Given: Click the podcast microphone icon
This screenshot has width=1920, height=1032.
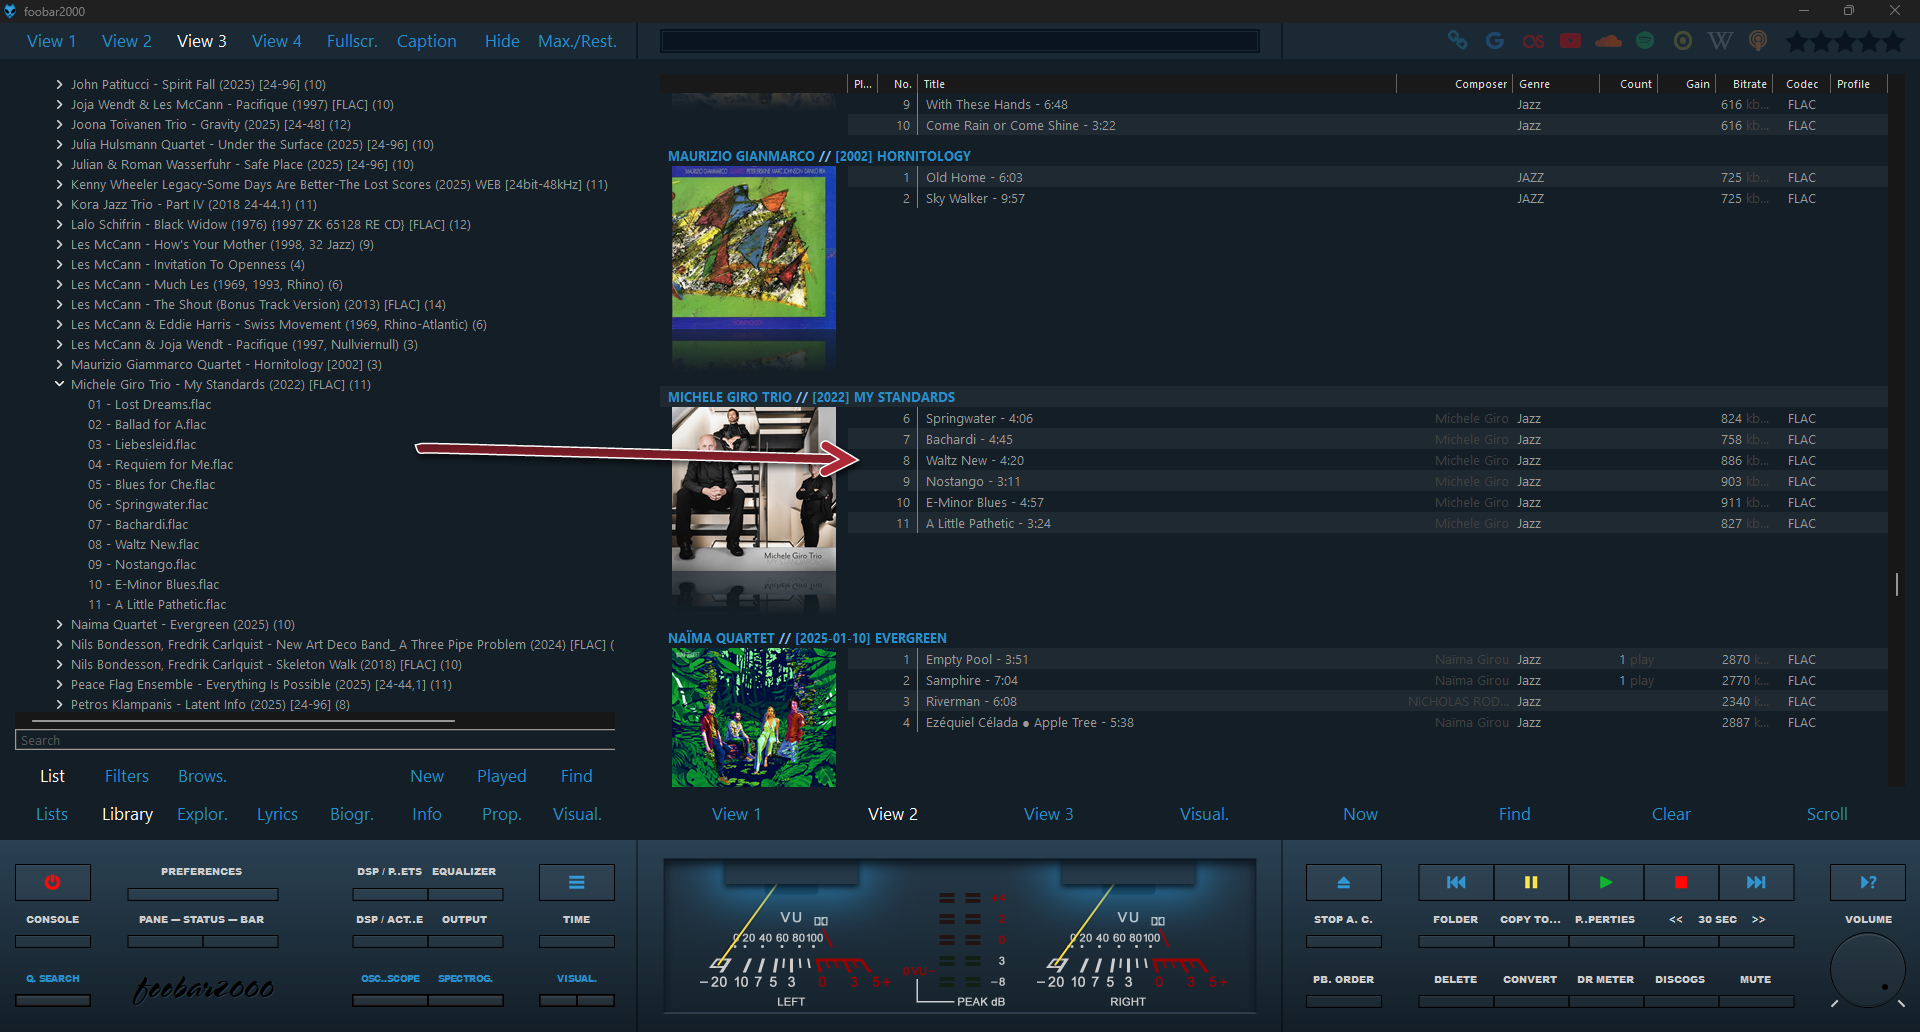Looking at the screenshot, I should [x=1758, y=41].
